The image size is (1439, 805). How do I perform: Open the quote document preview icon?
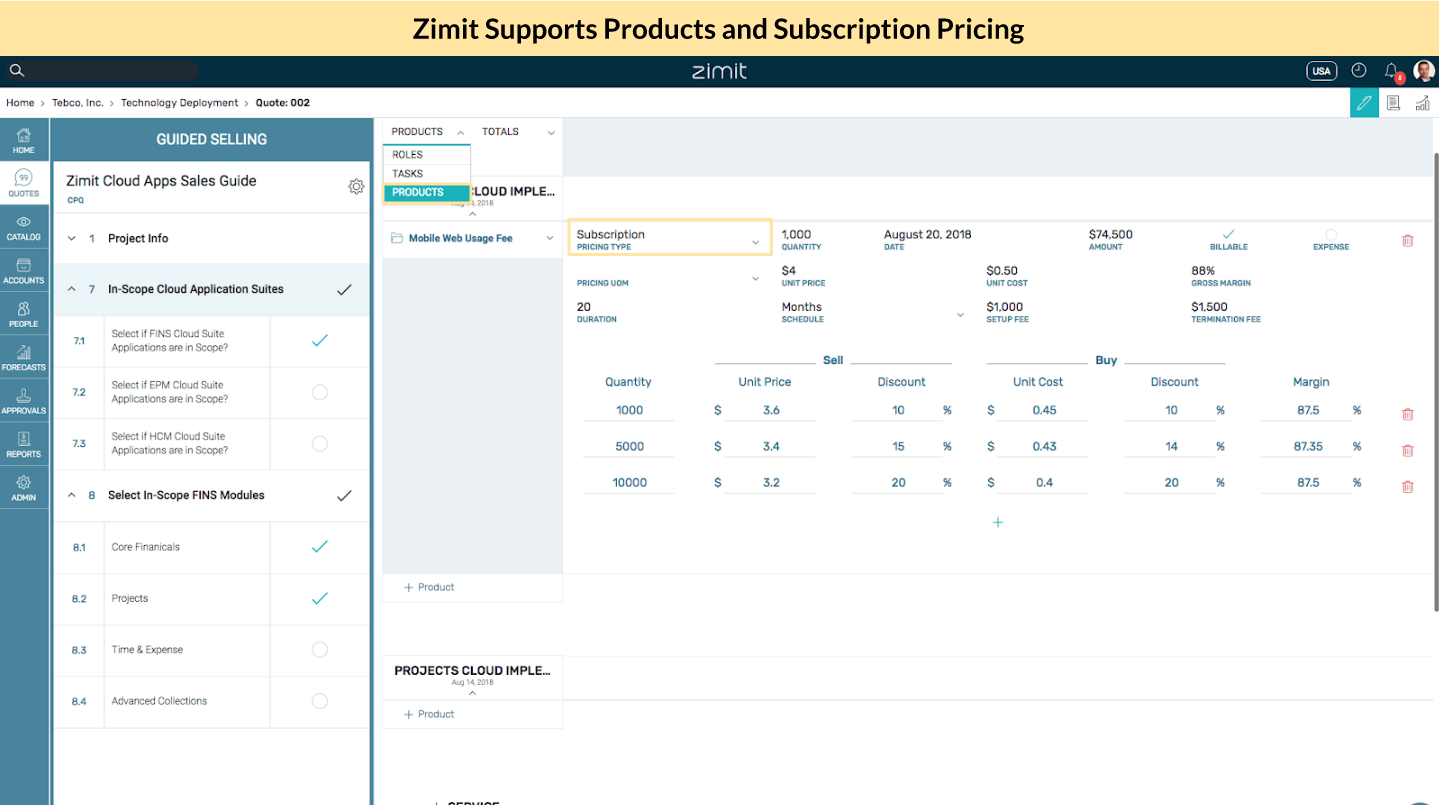point(1393,102)
